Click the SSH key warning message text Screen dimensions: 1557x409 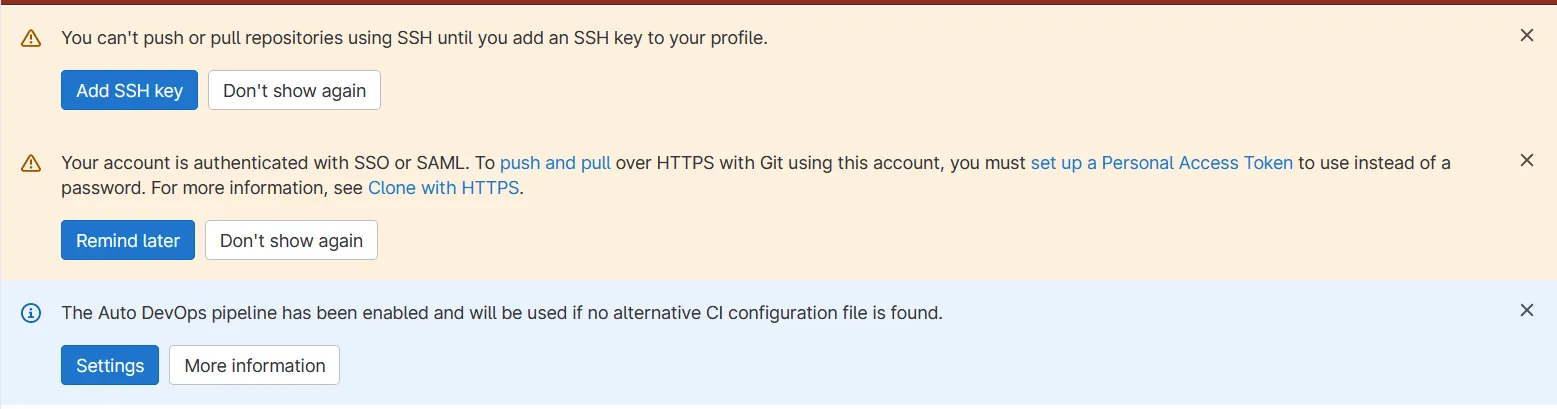[414, 38]
